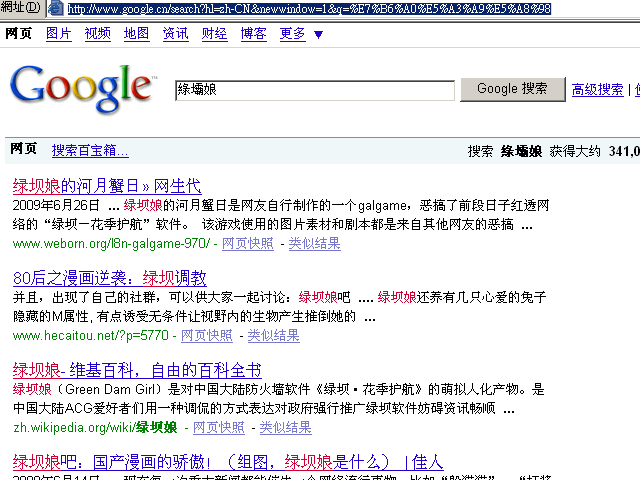
Task: Open the 资讯 news tab
Action: pos(176,33)
